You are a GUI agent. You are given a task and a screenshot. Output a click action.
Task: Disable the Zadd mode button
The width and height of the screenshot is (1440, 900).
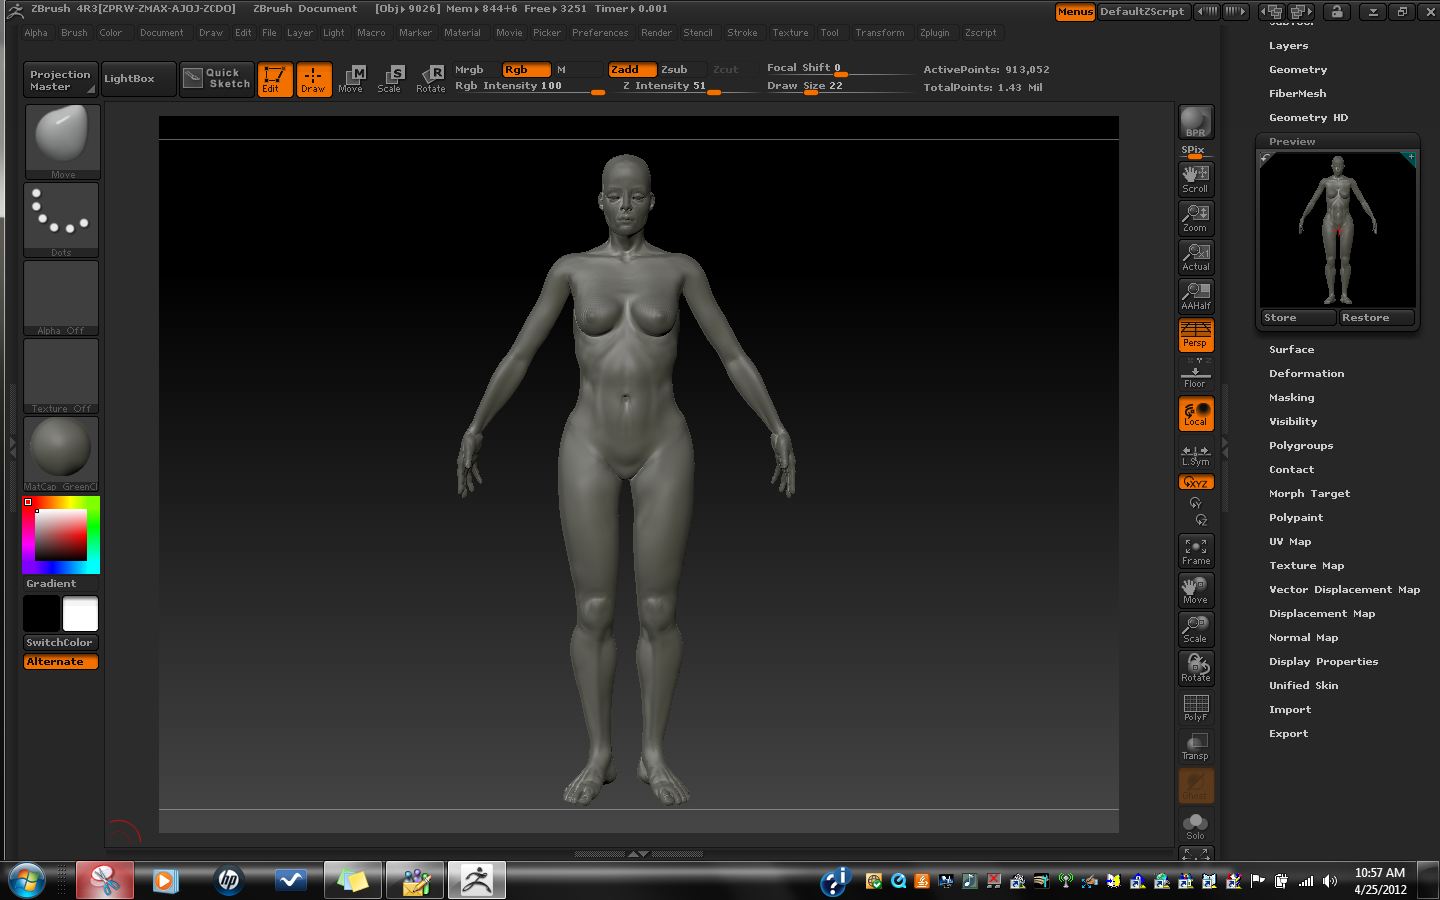point(631,70)
